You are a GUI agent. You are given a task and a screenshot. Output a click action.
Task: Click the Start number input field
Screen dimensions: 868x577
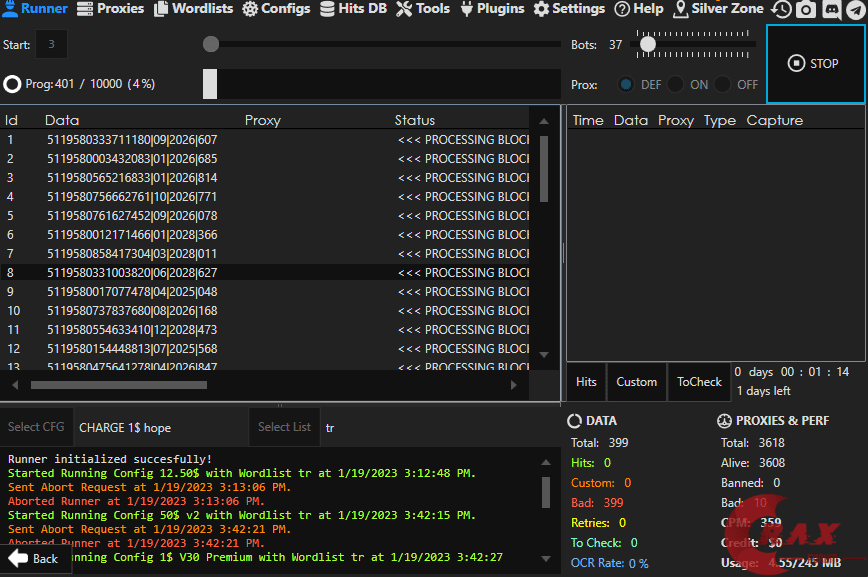pos(51,45)
